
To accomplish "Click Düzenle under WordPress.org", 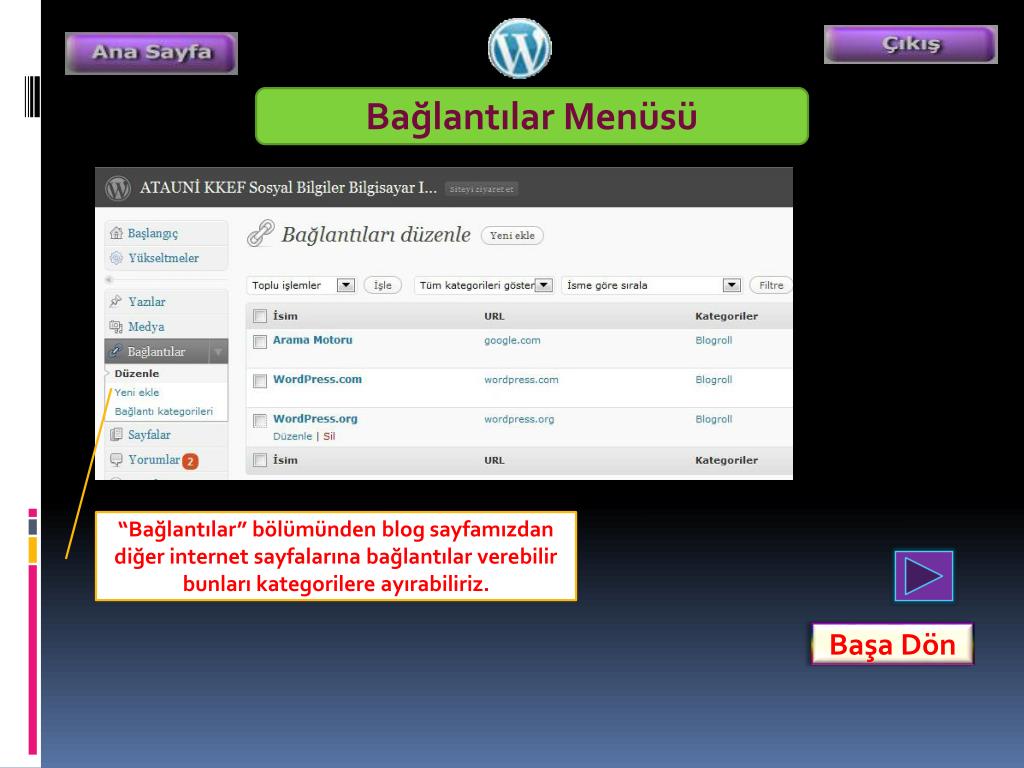I will point(293,436).
